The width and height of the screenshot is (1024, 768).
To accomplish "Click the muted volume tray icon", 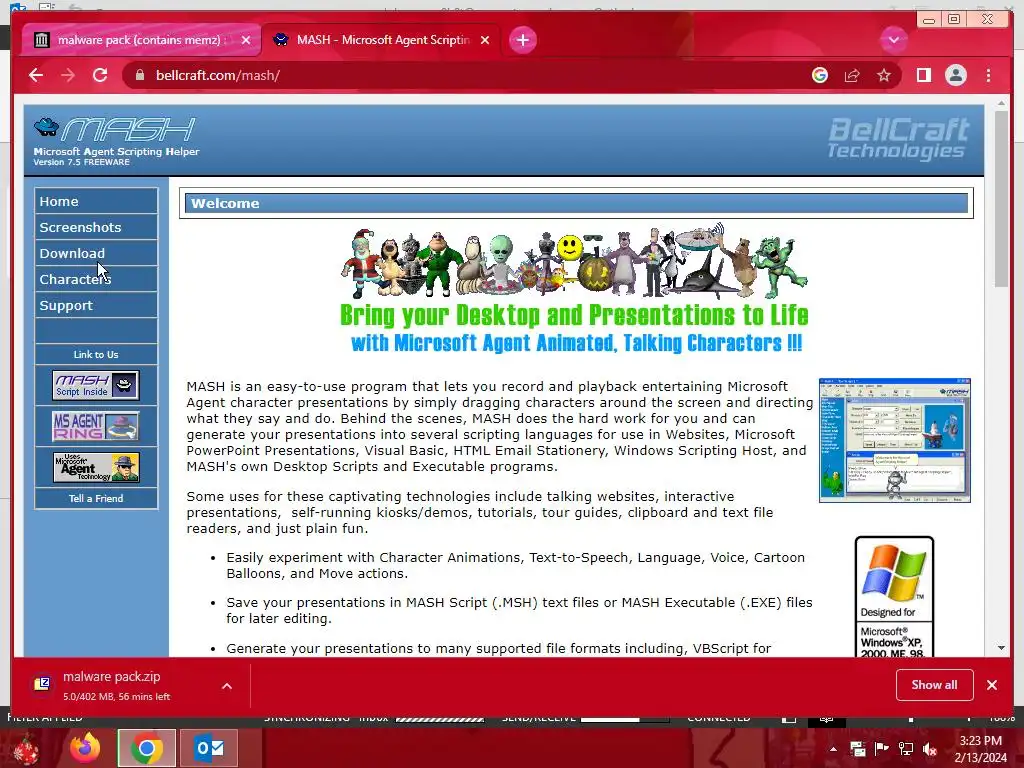I will [x=930, y=749].
